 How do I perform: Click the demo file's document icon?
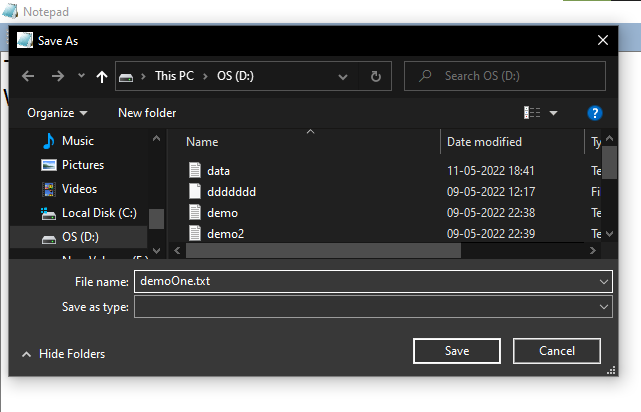pyautogui.click(x=195, y=212)
